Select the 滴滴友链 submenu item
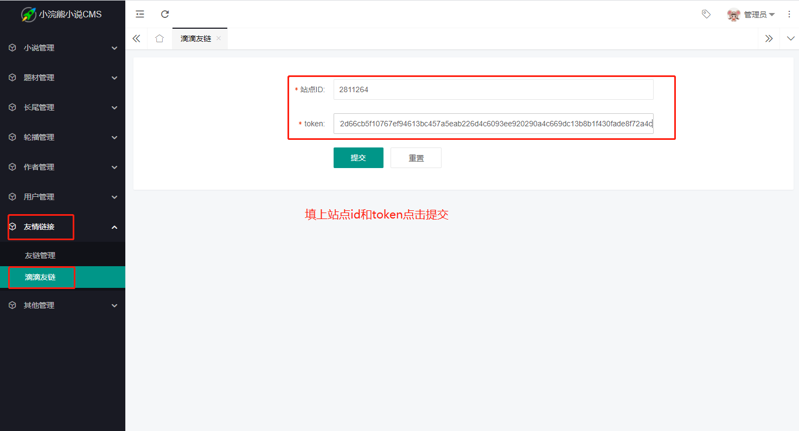This screenshot has height=431, width=799. tap(63, 277)
